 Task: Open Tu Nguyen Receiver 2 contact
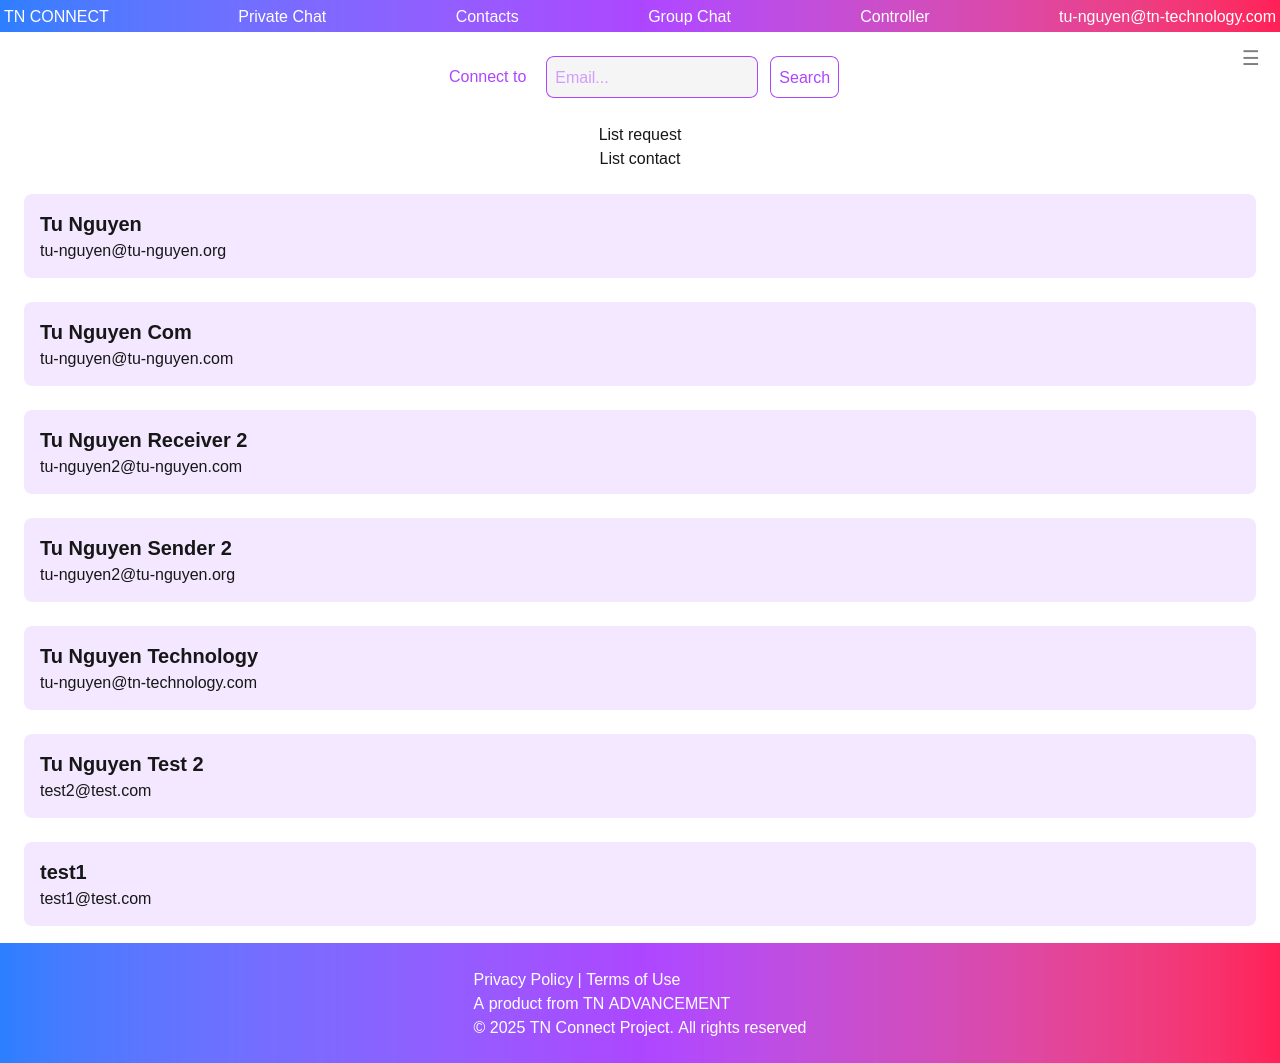point(640,452)
